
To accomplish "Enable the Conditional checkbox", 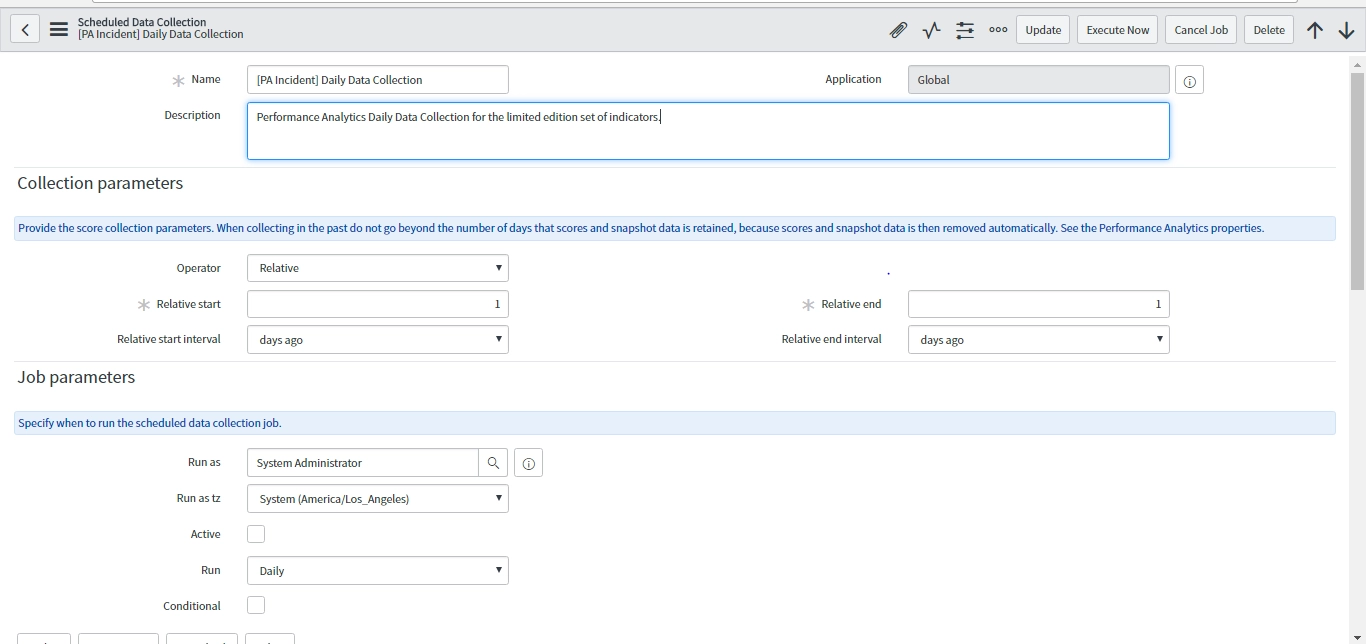I will click(x=256, y=605).
